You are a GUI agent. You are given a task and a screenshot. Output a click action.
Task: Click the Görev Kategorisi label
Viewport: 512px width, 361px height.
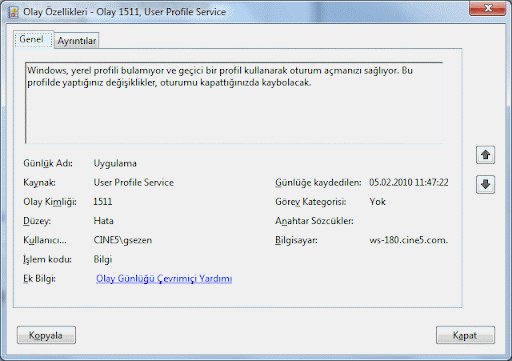click(311, 202)
